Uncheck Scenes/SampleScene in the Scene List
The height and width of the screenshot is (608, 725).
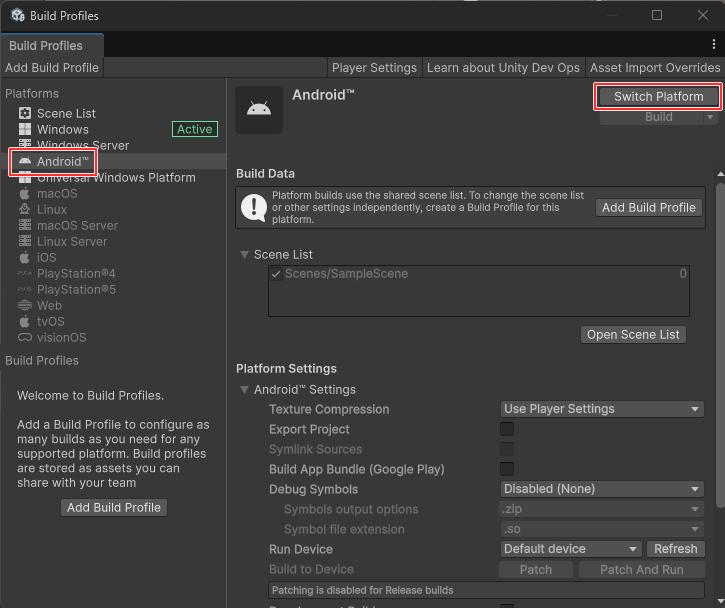tap(276, 274)
